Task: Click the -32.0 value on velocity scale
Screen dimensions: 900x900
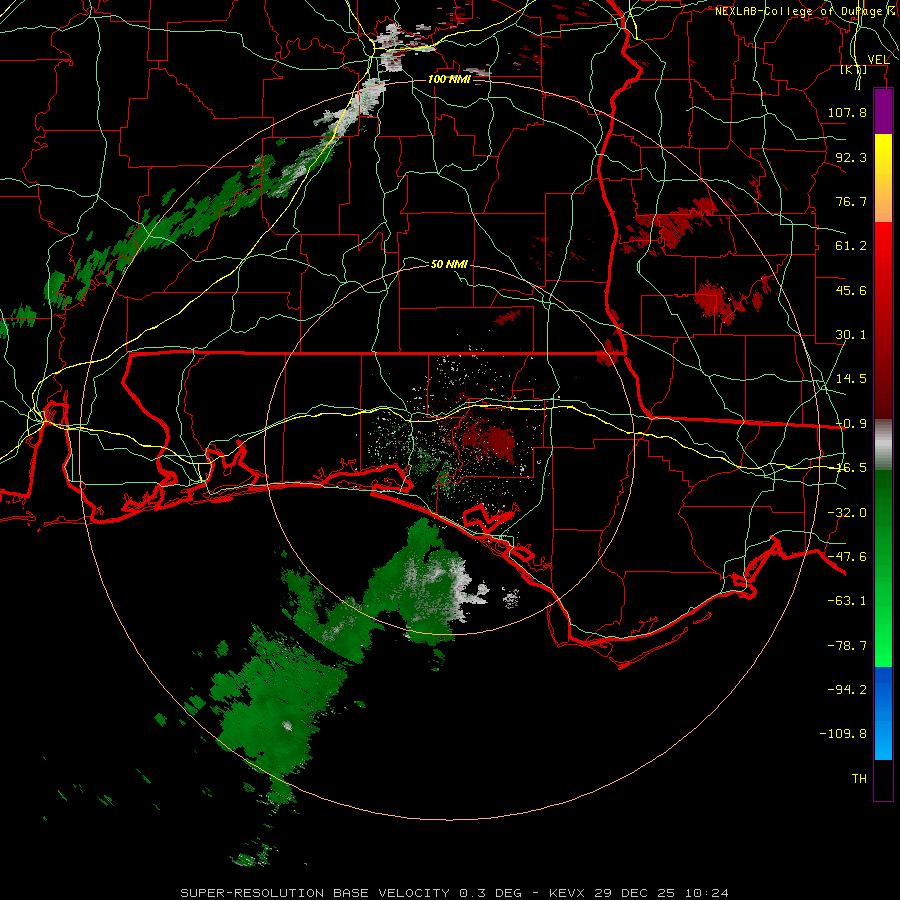Action: pos(847,513)
